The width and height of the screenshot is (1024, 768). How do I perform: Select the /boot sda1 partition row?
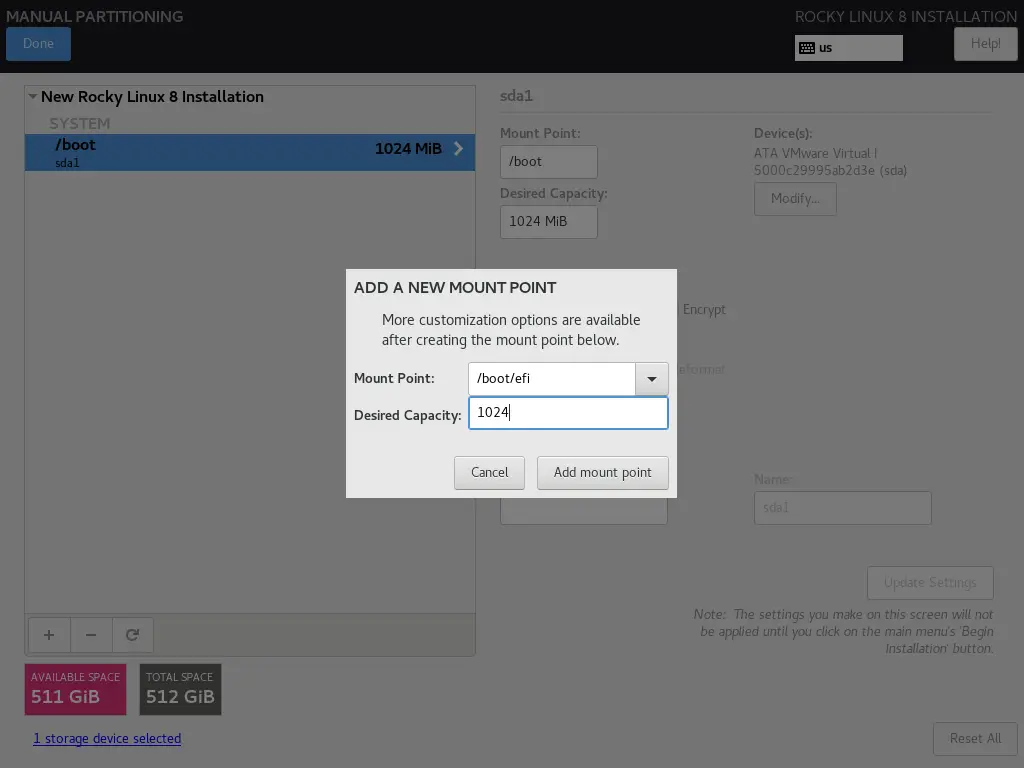pyautogui.click(x=249, y=153)
